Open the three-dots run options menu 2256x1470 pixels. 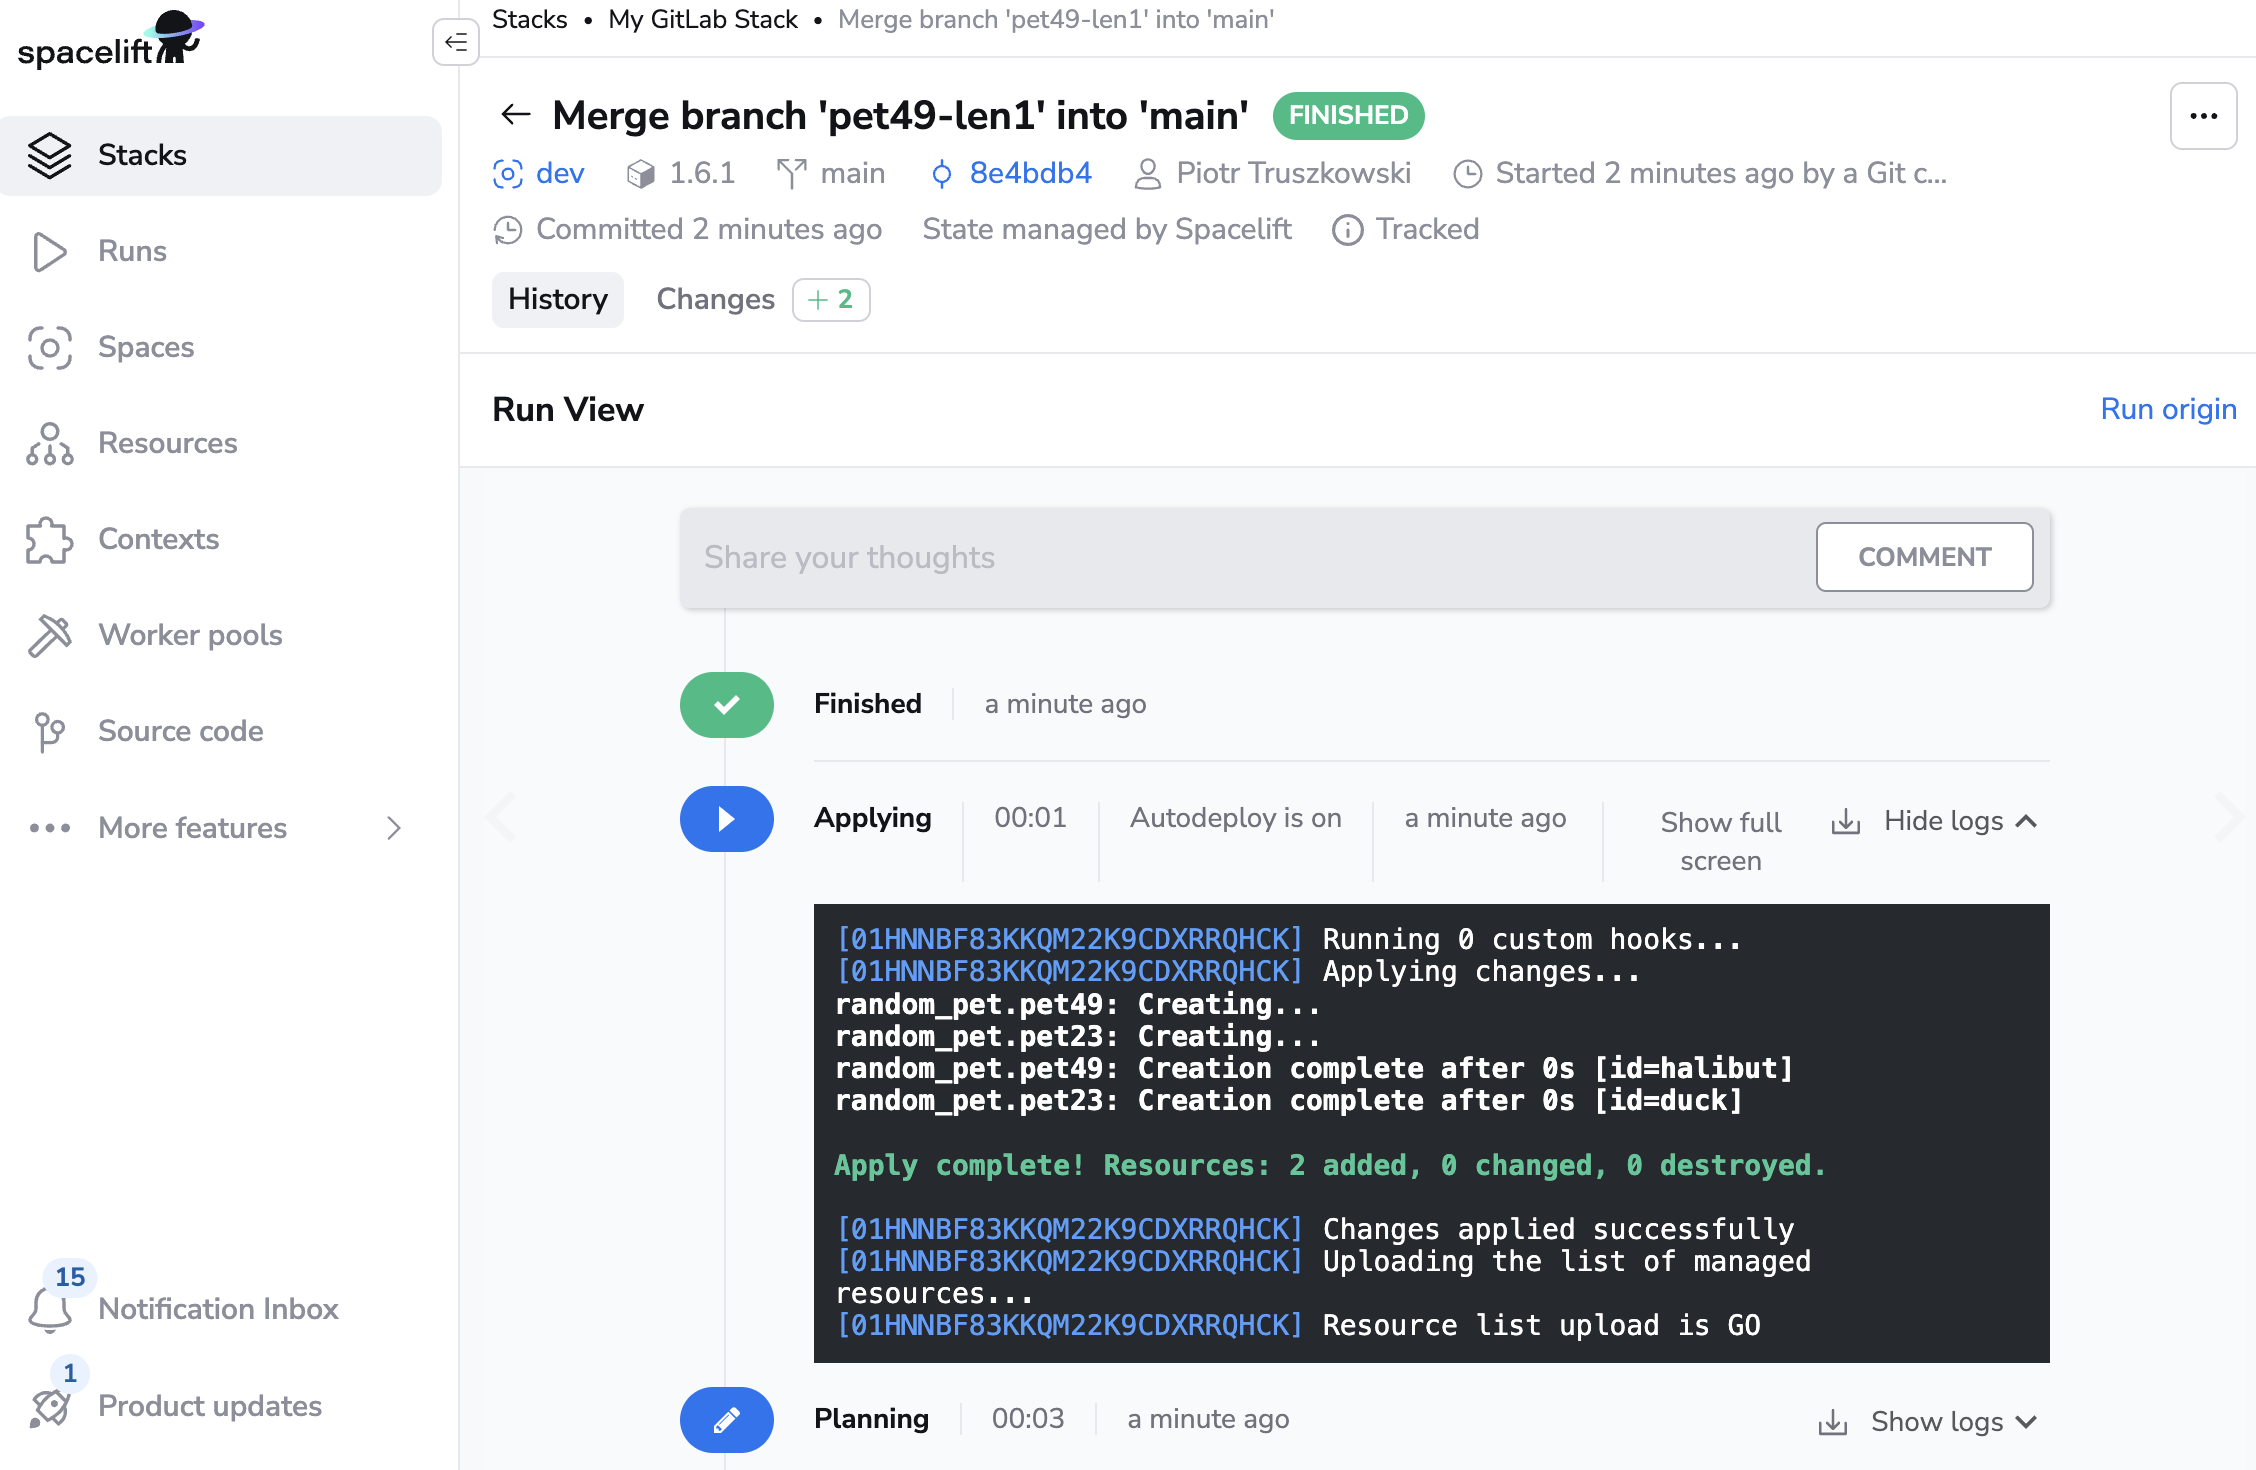2203,116
